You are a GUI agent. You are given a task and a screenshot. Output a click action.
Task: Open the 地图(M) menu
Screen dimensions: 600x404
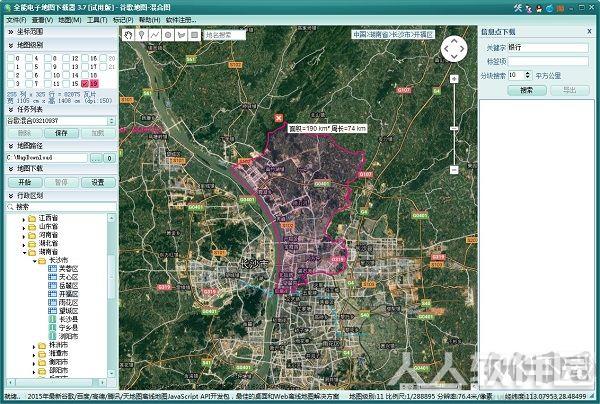(x=70, y=20)
